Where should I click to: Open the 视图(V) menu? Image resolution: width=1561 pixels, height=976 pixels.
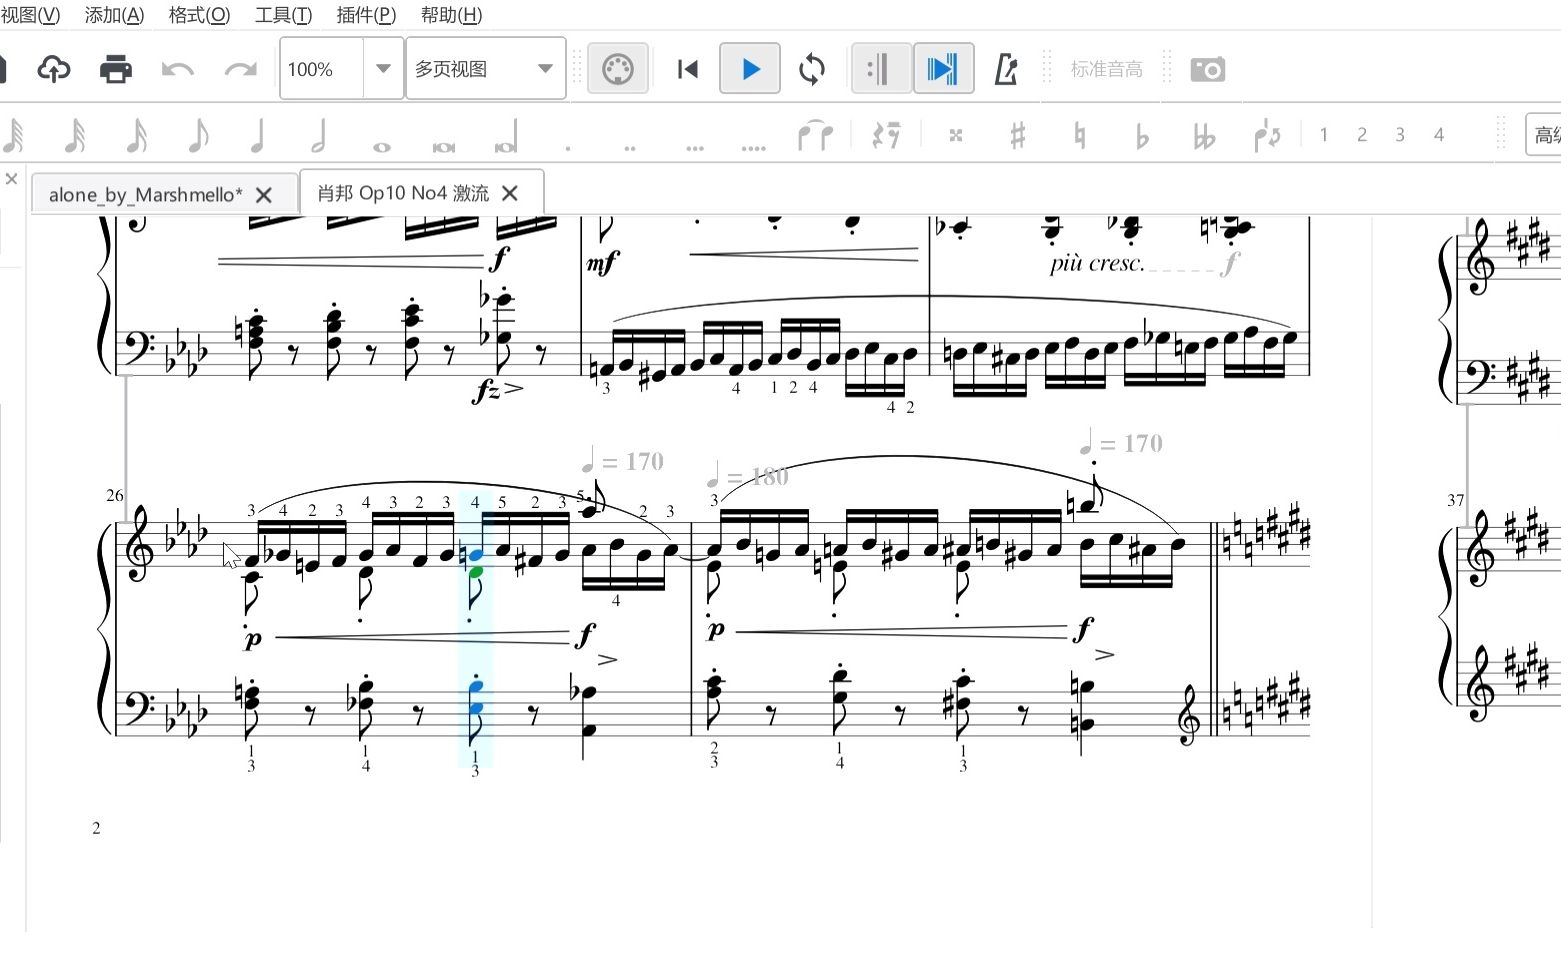(x=30, y=15)
